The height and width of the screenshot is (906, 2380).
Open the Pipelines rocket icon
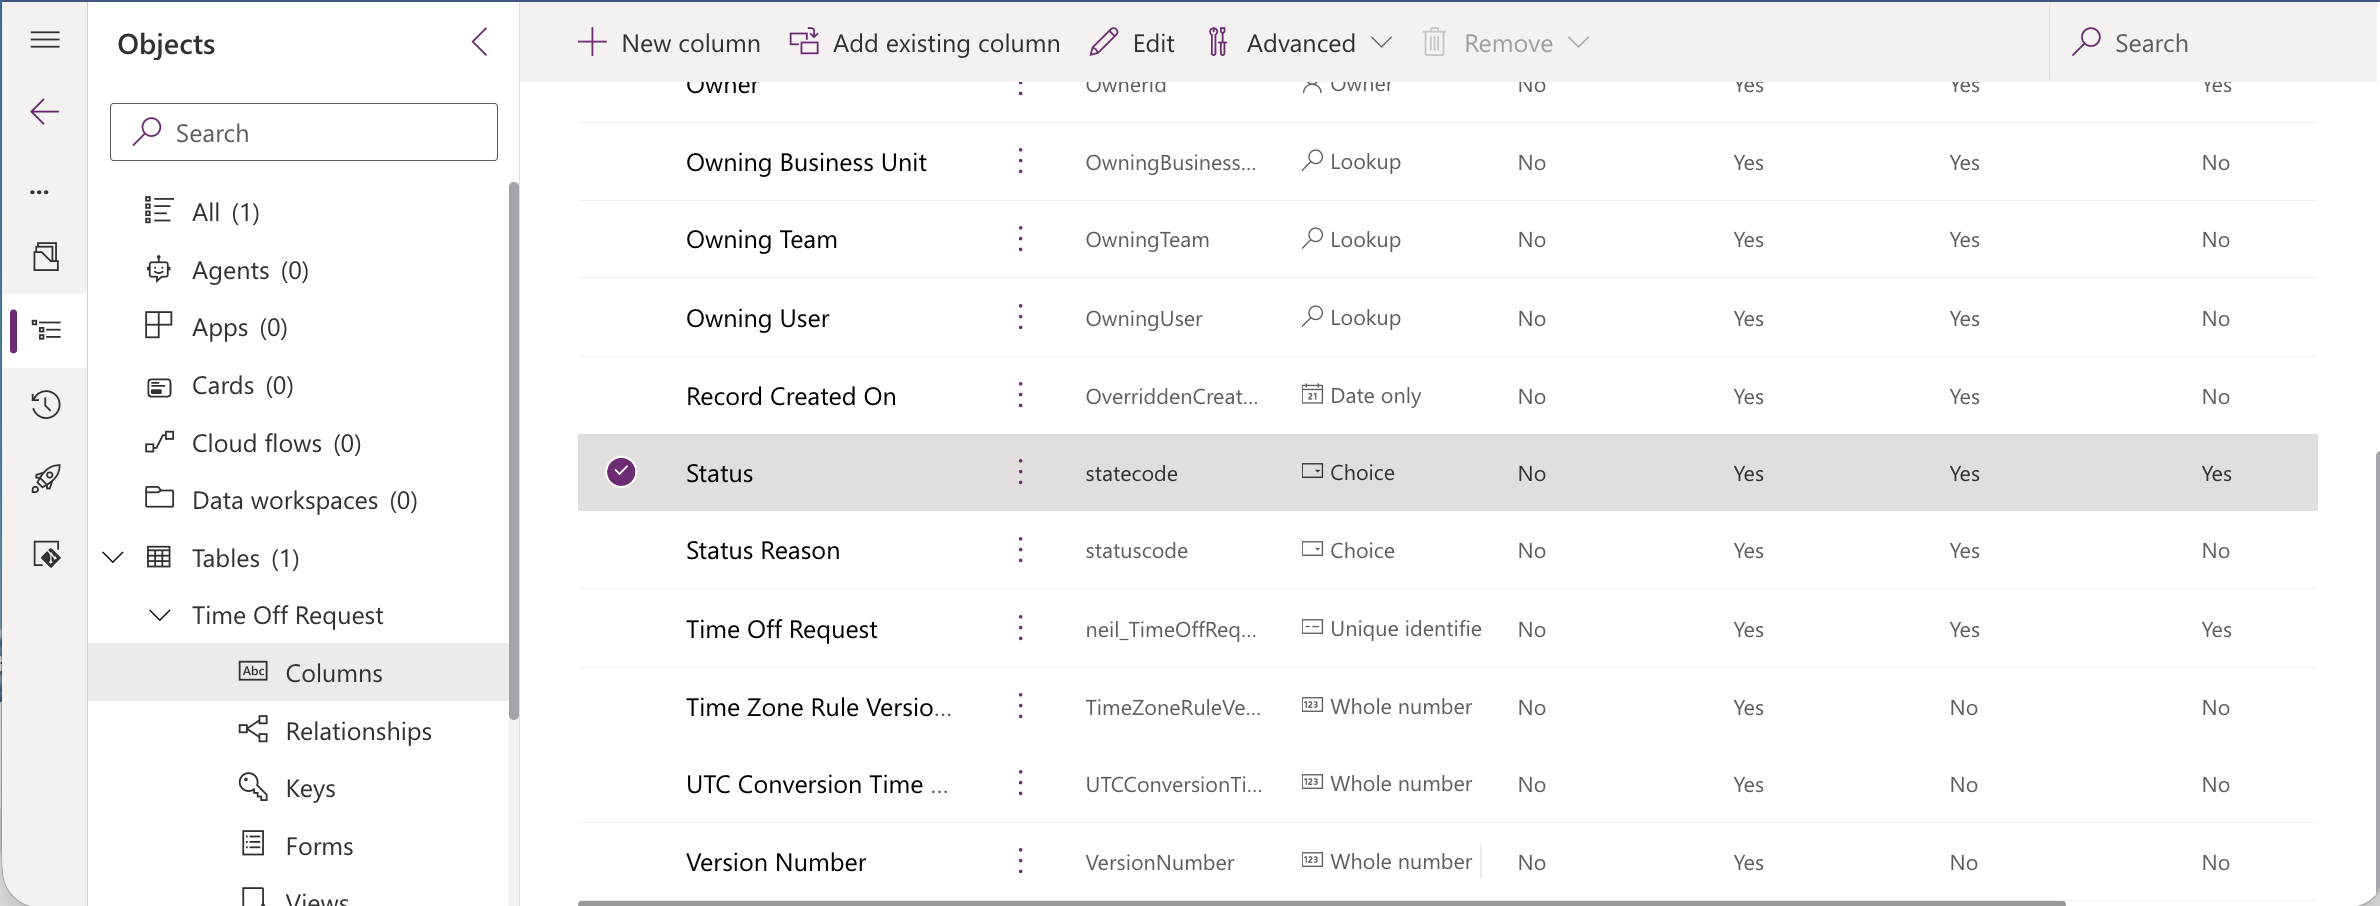coord(46,479)
